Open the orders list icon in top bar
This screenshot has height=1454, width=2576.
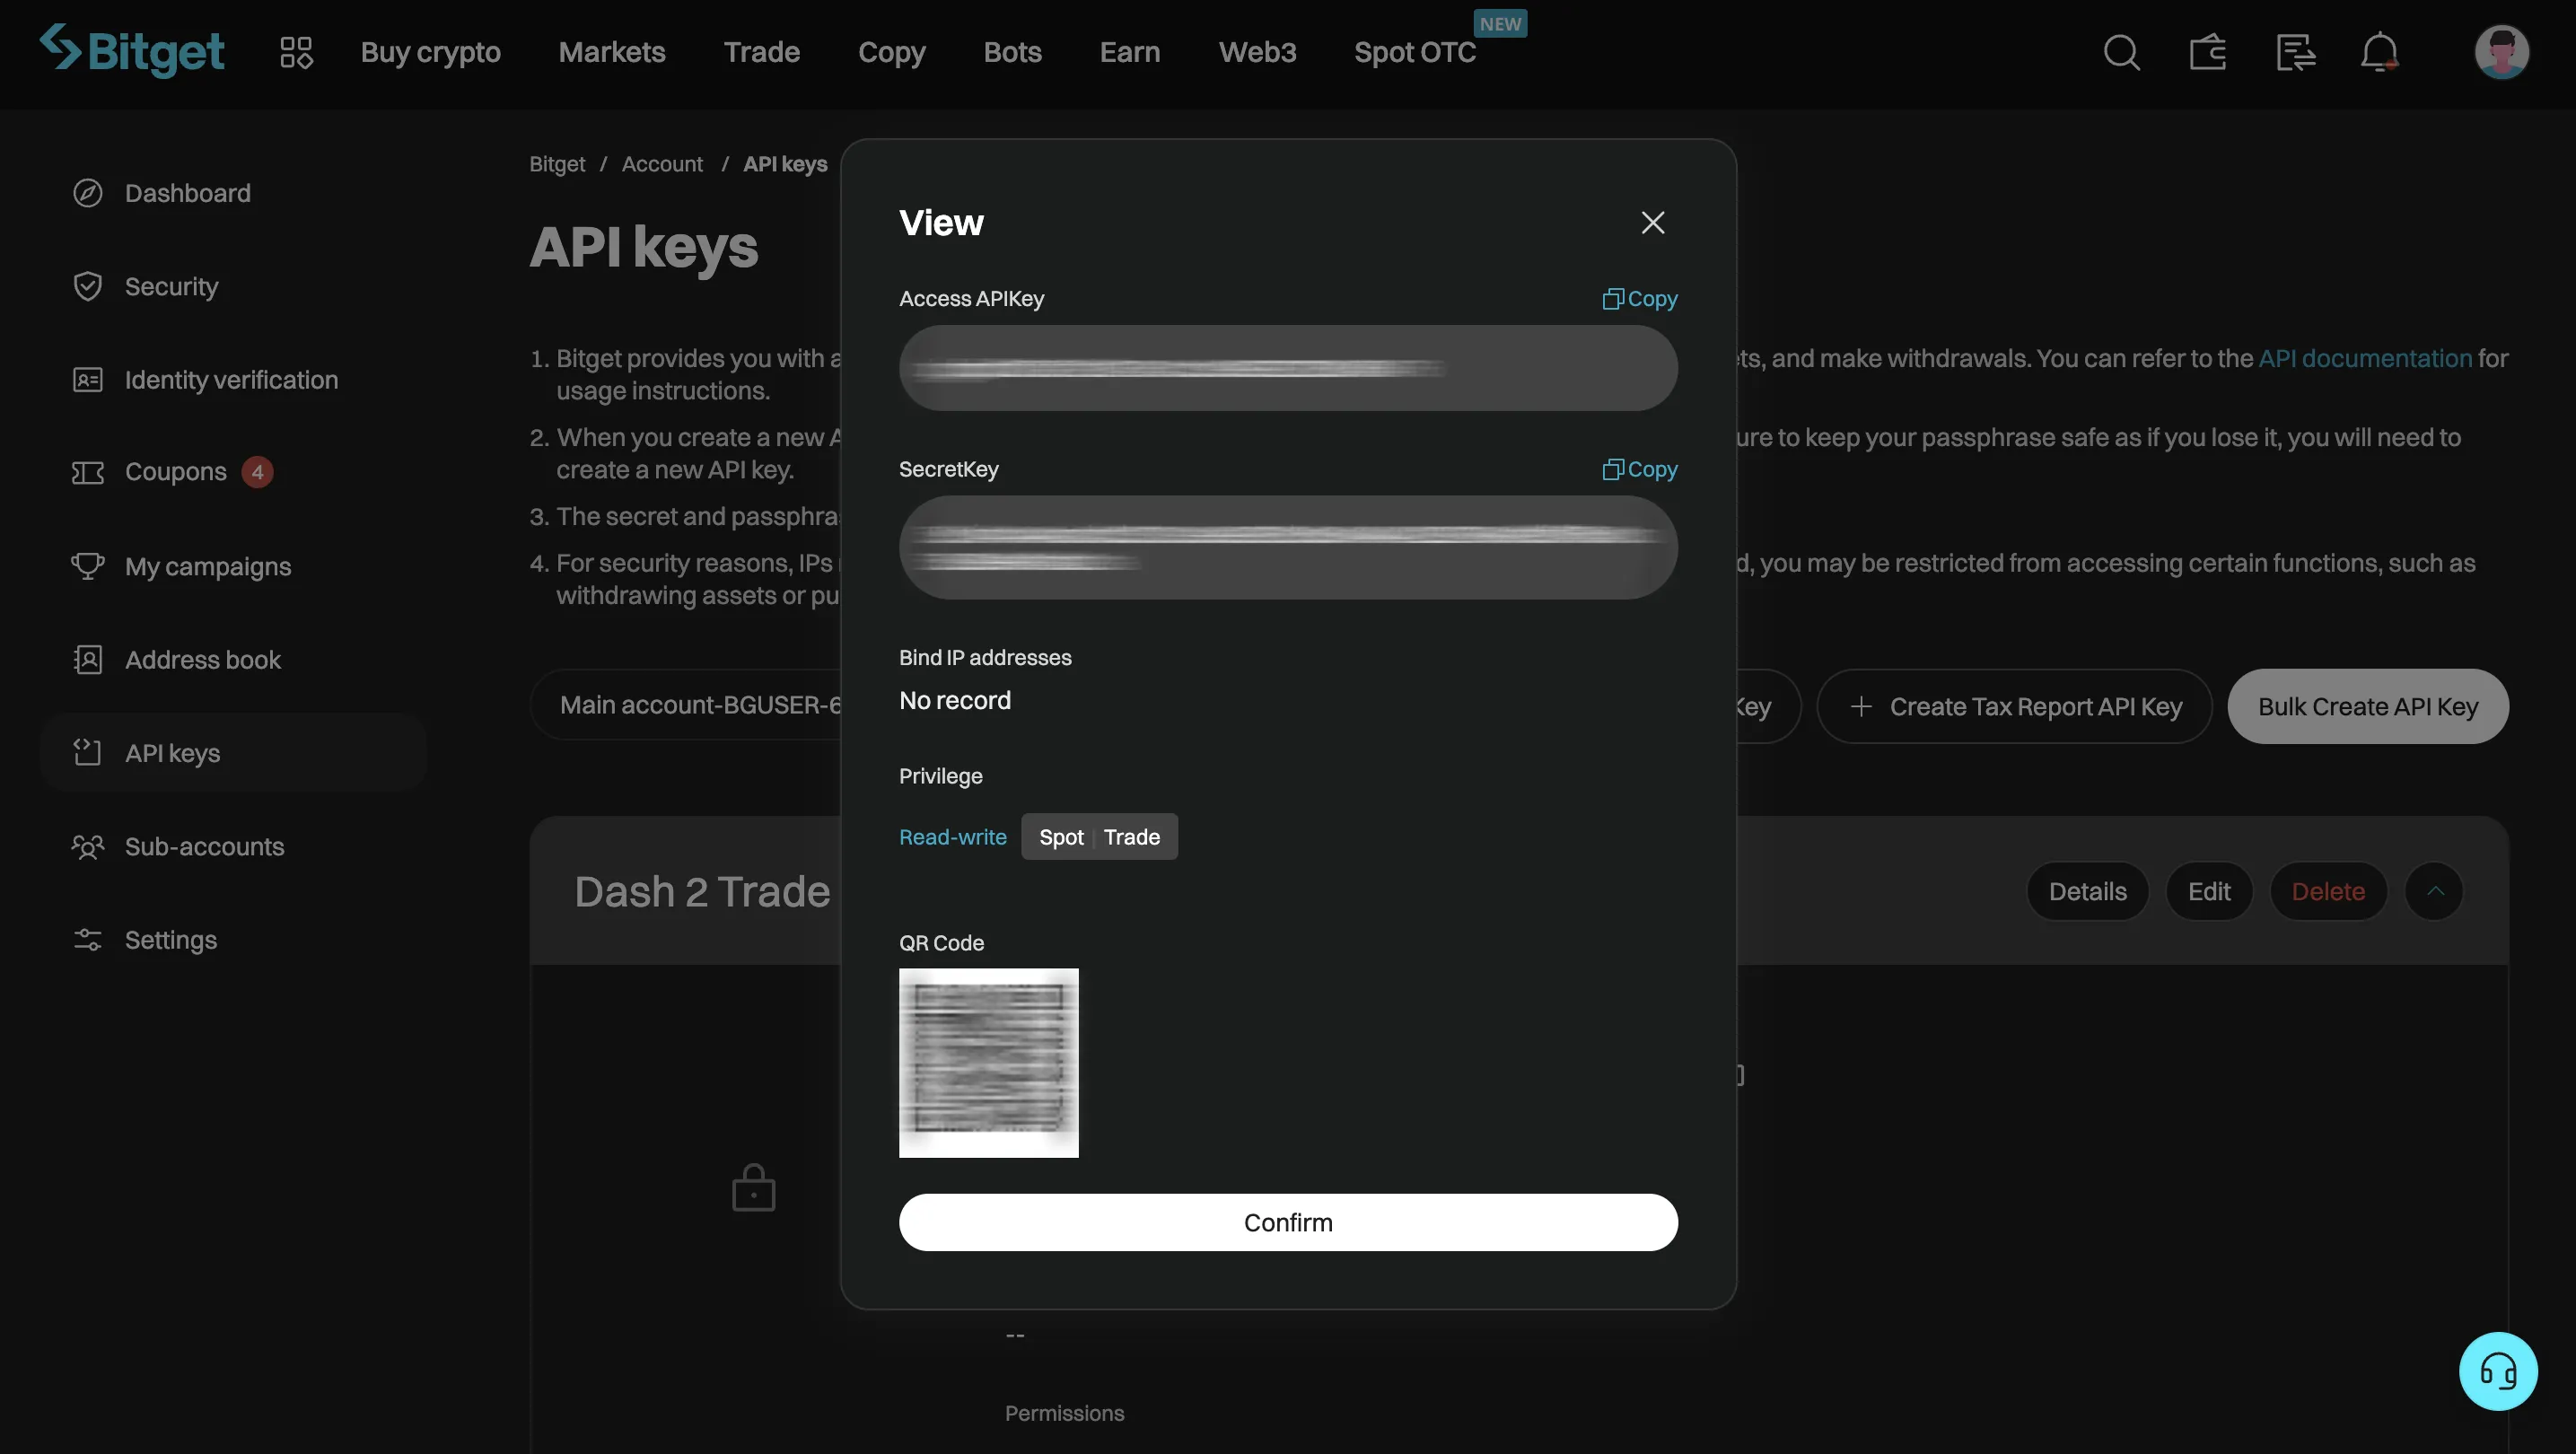click(2295, 52)
